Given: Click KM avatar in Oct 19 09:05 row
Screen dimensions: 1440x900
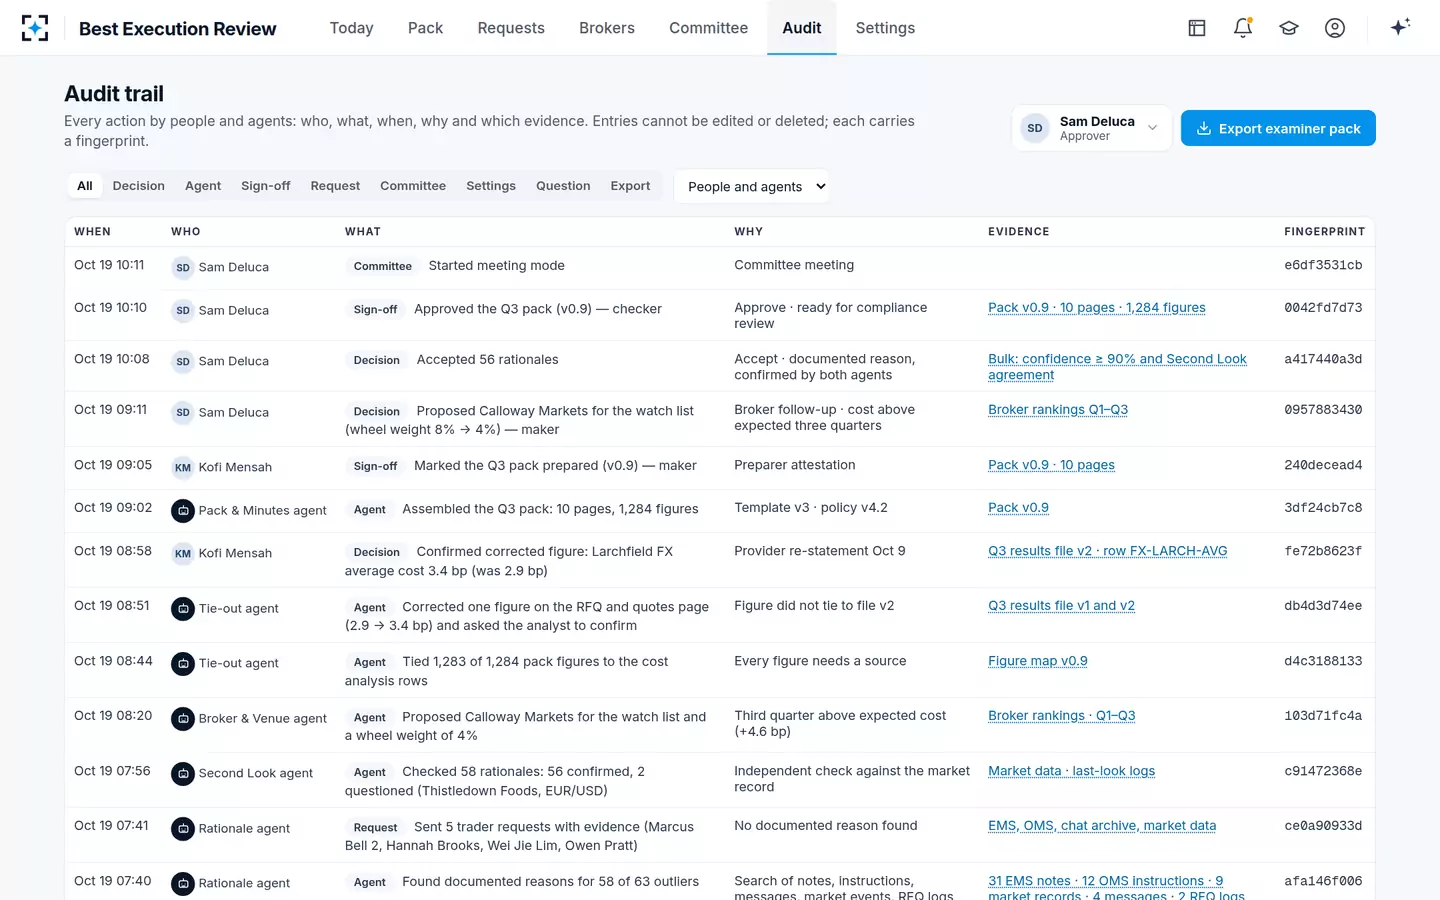Looking at the screenshot, I should [183, 467].
